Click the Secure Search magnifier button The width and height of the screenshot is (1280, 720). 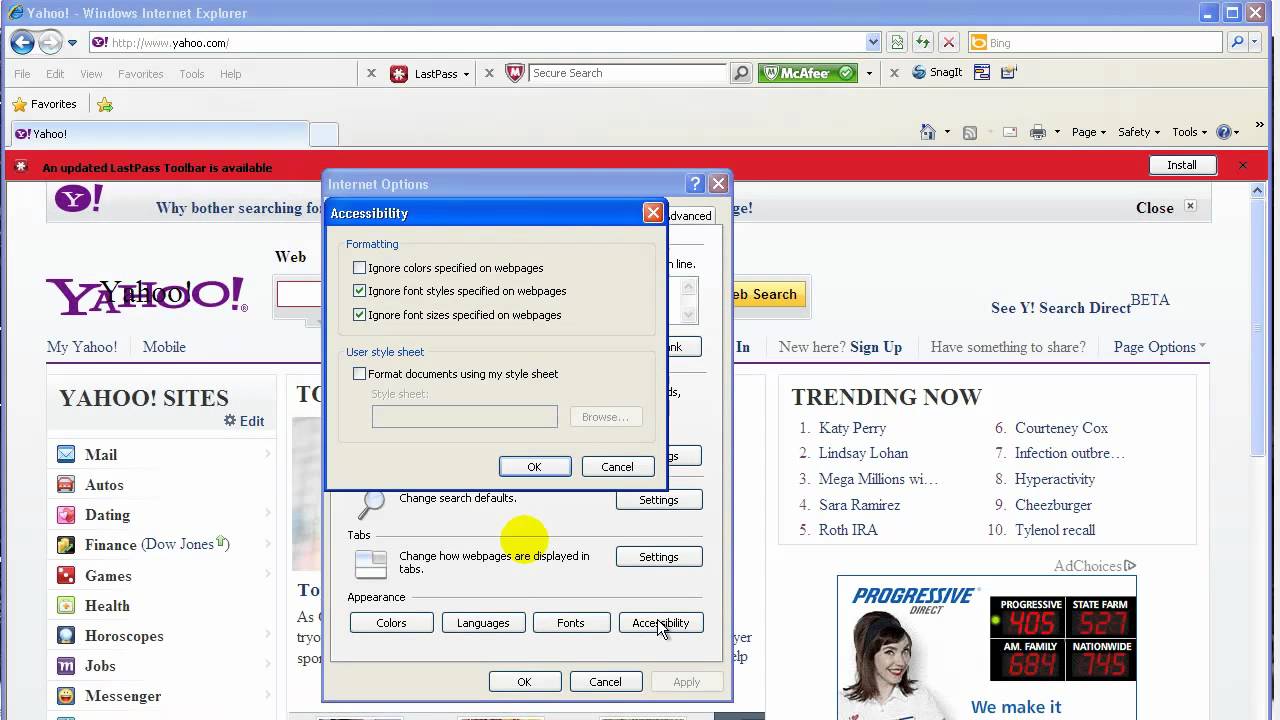click(741, 73)
